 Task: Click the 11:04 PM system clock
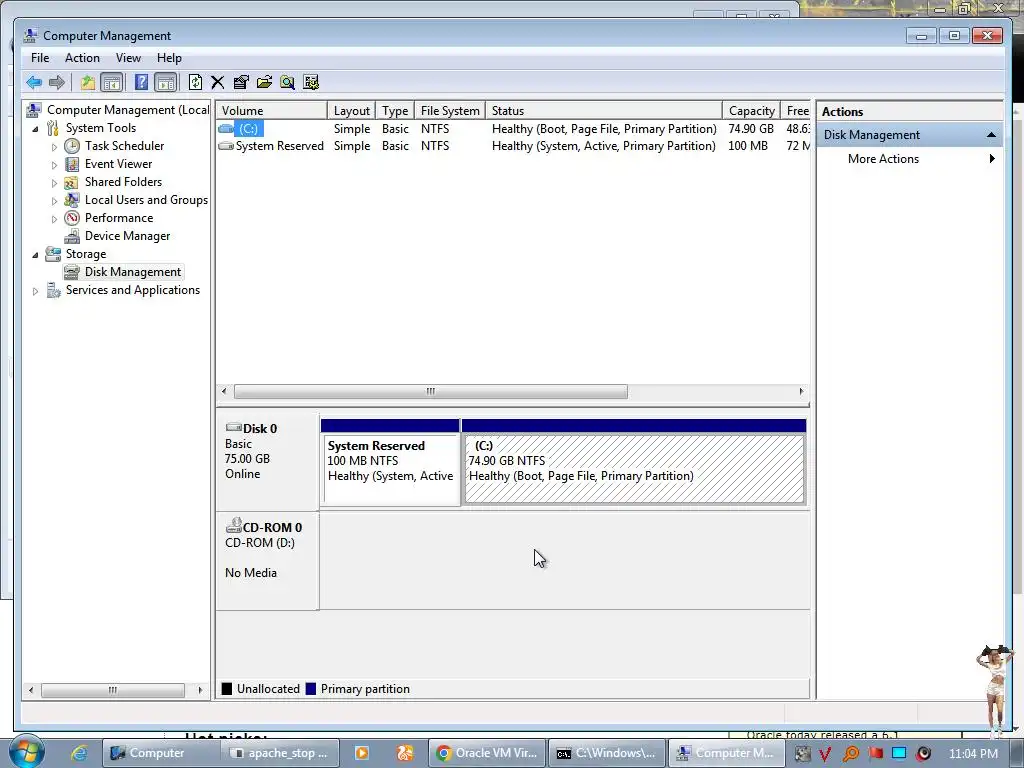pos(973,753)
